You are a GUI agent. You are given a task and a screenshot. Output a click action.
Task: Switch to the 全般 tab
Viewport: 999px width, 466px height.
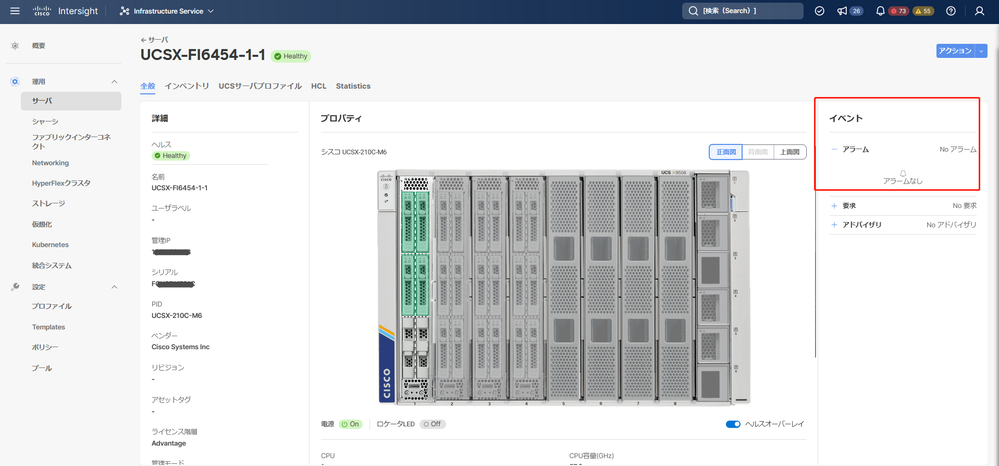148,86
